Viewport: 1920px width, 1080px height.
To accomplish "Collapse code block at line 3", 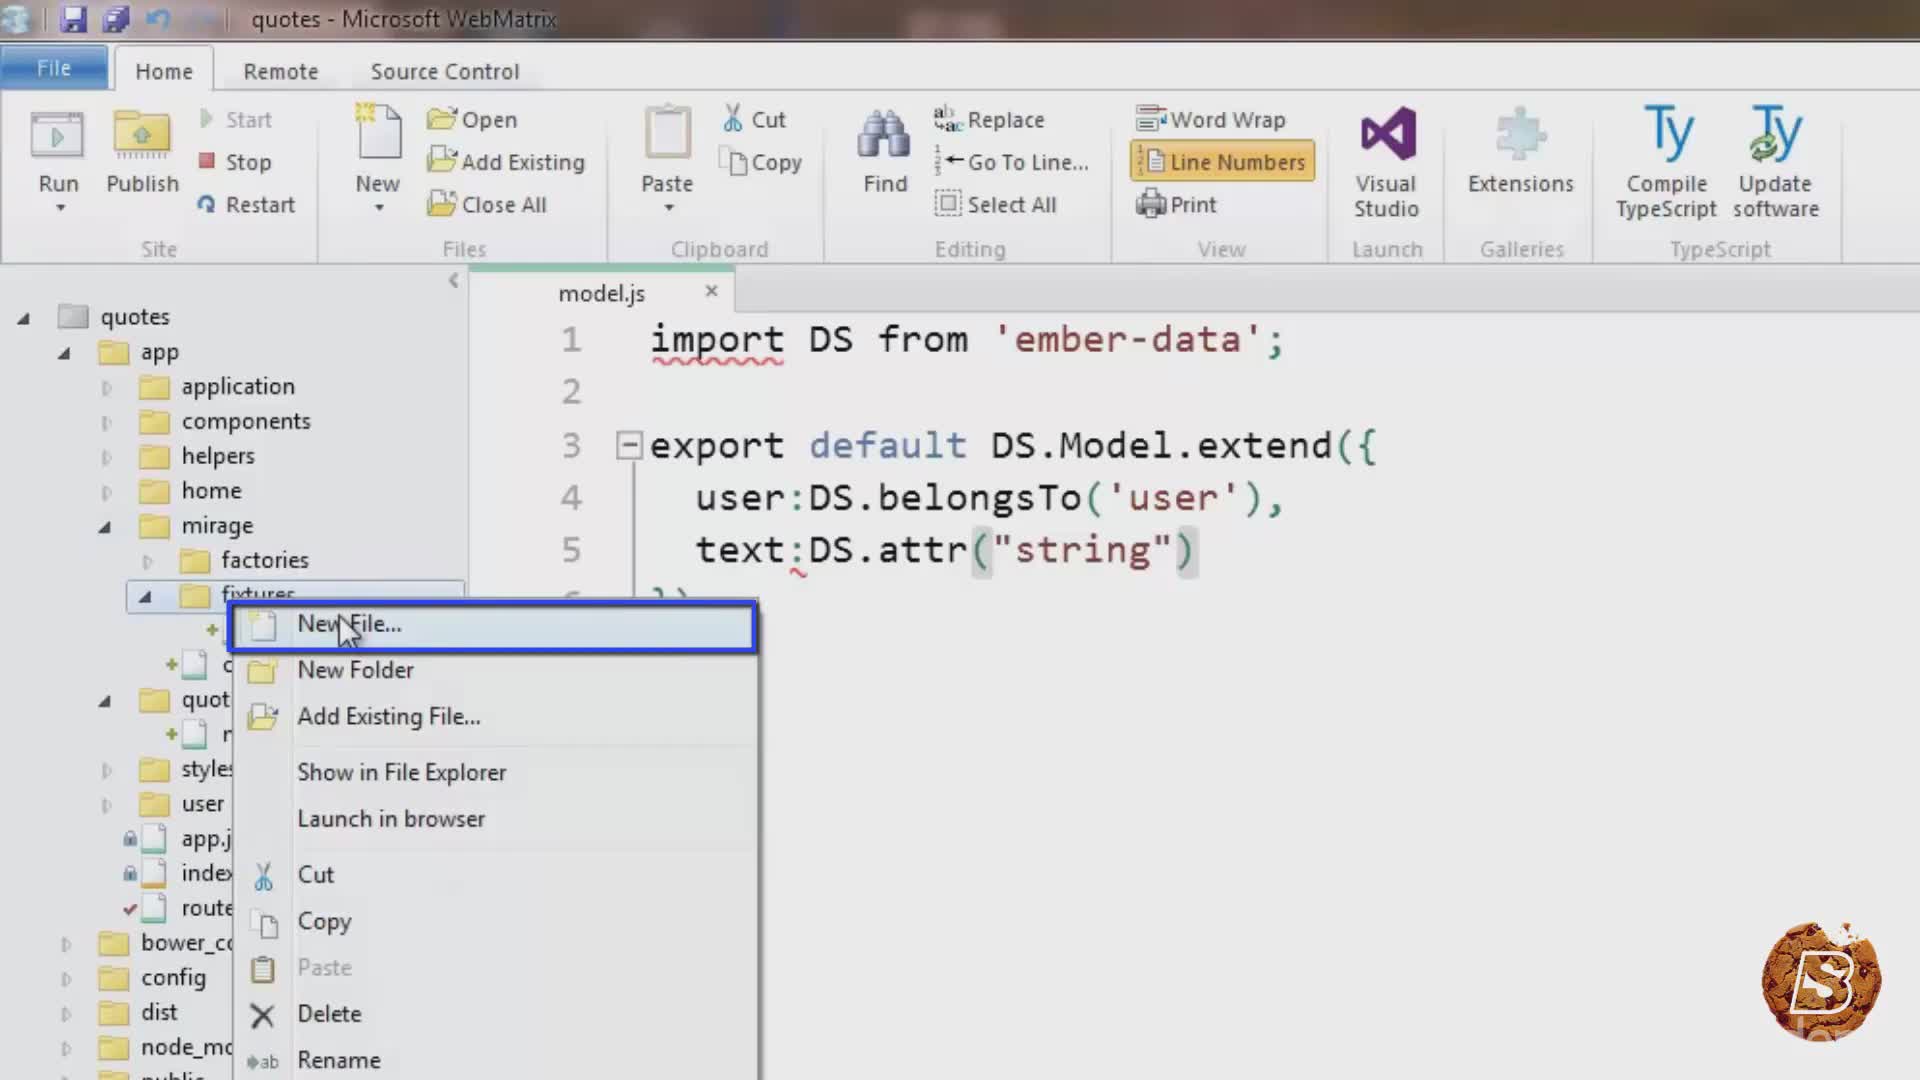I will [629, 445].
